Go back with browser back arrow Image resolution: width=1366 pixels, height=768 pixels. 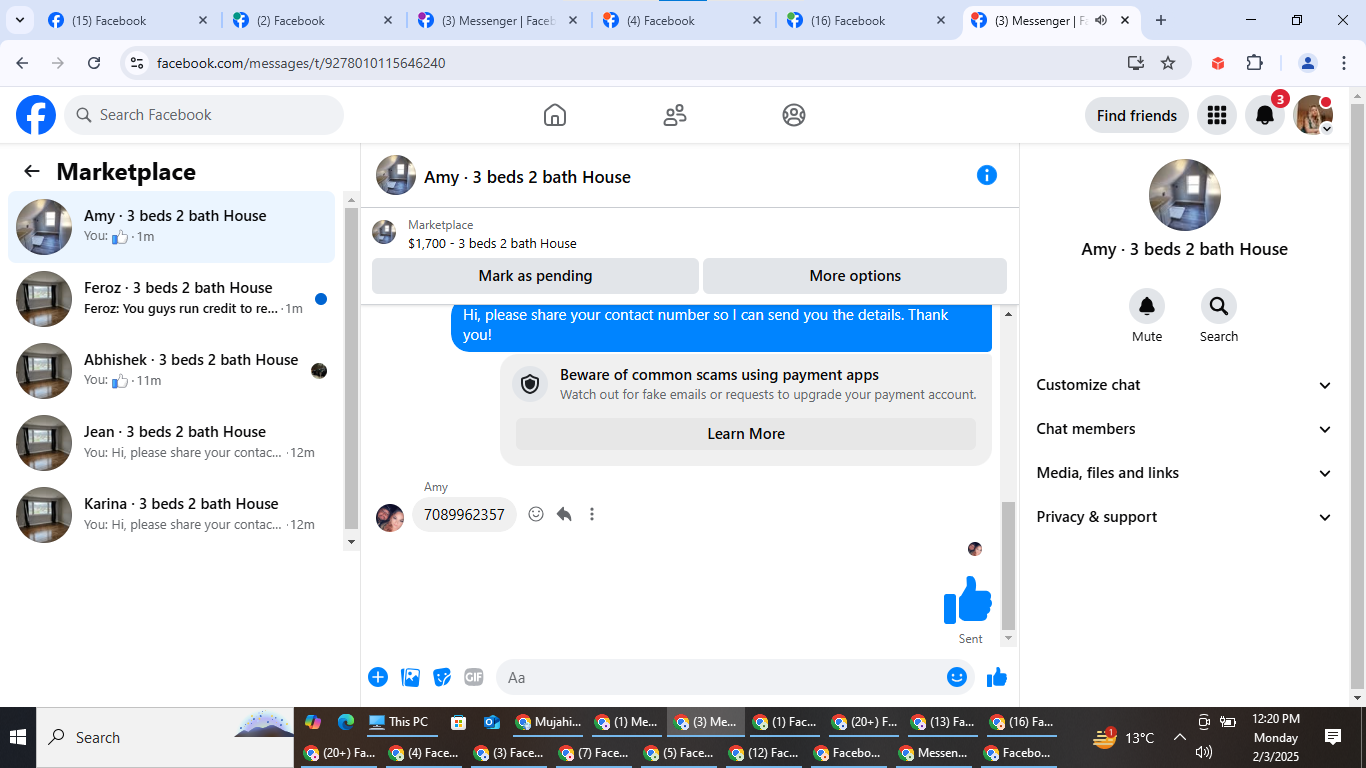[22, 63]
